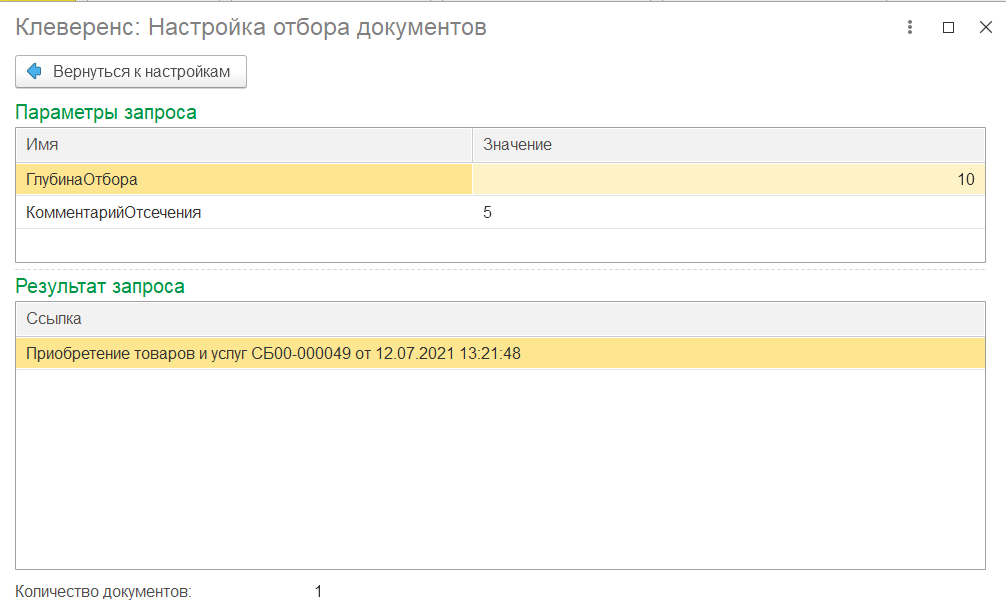1006x616 pixels.
Task: Select the 'Ссылка' column header
Action: coord(500,319)
